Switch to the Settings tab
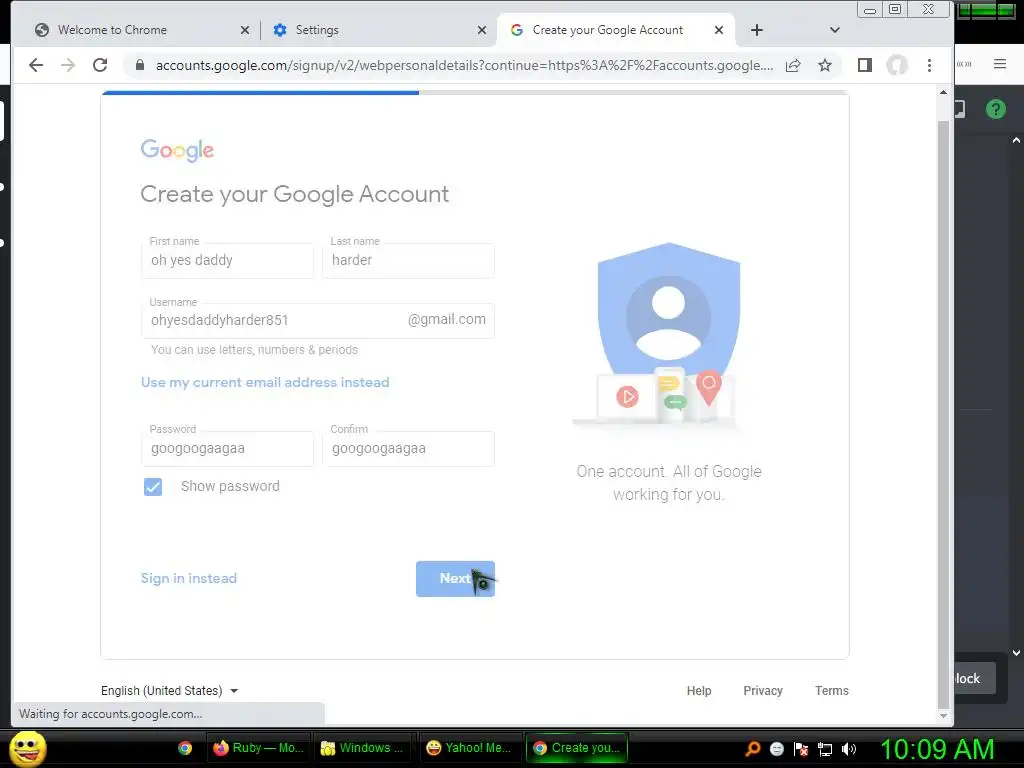 pos(379,30)
